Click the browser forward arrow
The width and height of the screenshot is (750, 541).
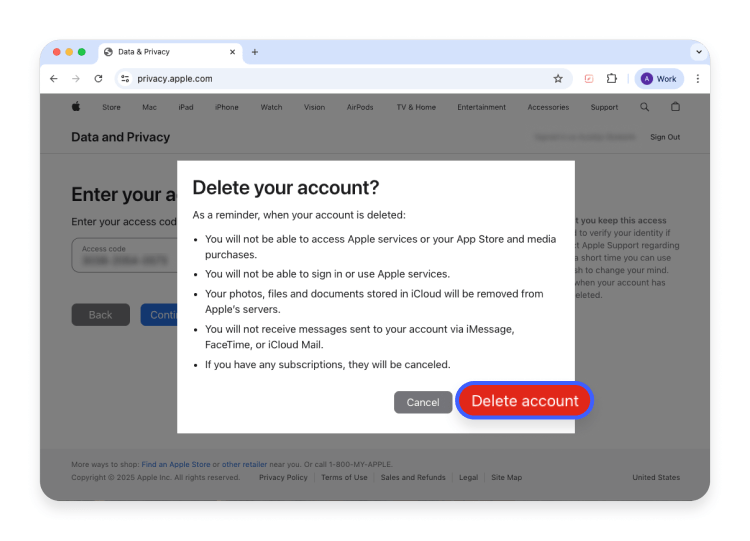pyautogui.click(x=76, y=78)
